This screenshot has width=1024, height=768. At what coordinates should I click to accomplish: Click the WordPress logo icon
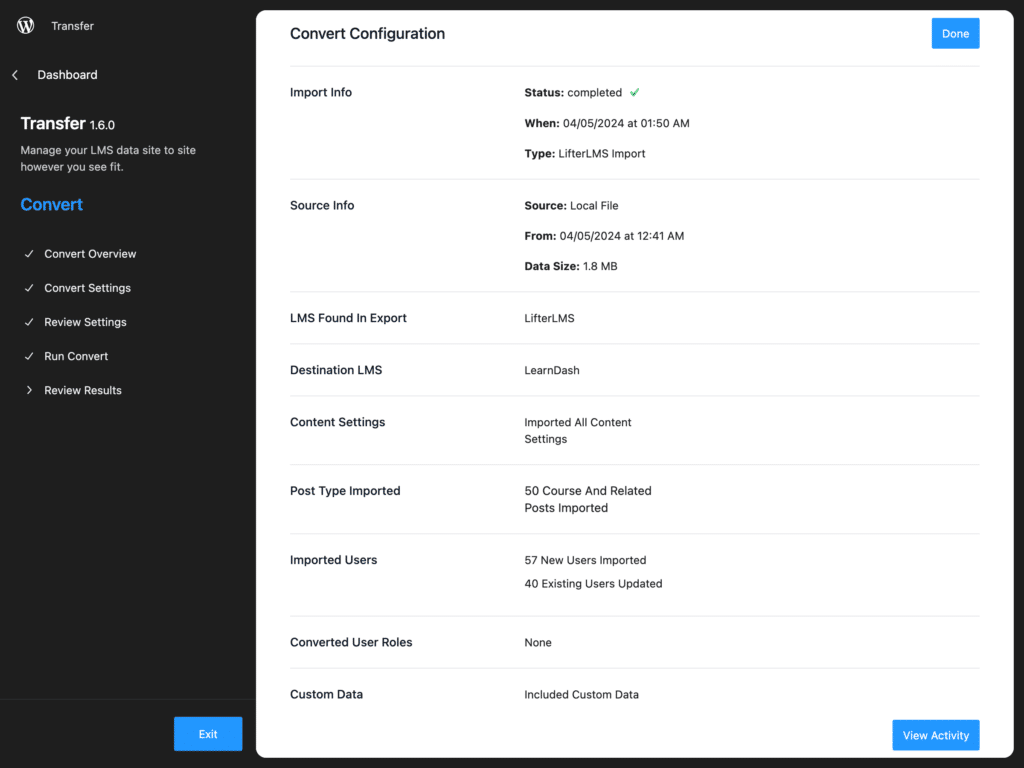pos(24,25)
